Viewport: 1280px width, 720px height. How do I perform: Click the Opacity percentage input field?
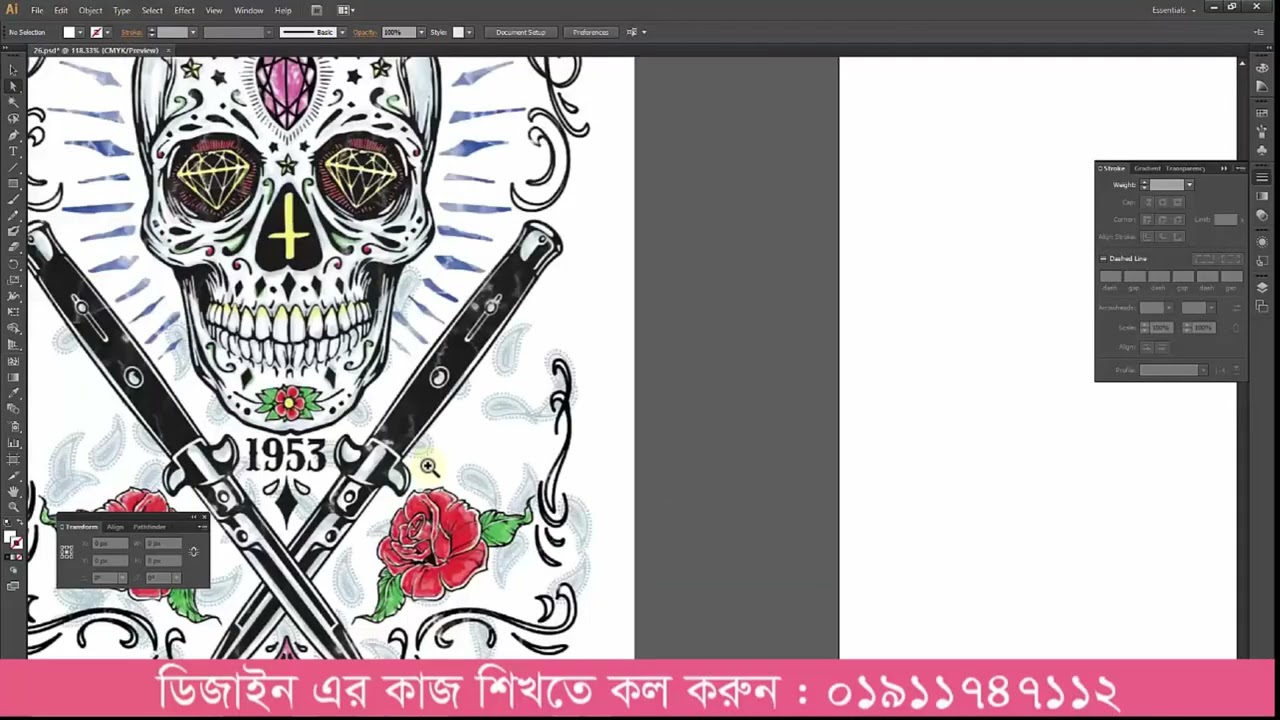(x=398, y=32)
